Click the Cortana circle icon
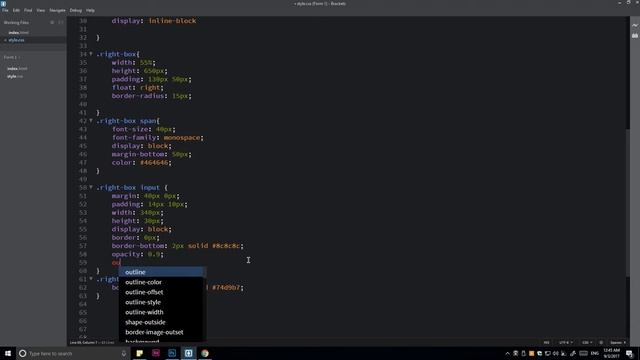Viewport: 640px width, 360px height. coord(22,353)
